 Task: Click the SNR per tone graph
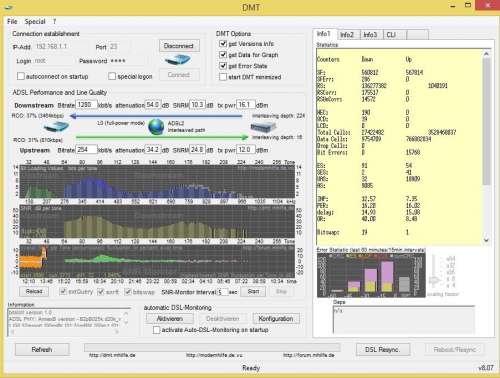157,221
